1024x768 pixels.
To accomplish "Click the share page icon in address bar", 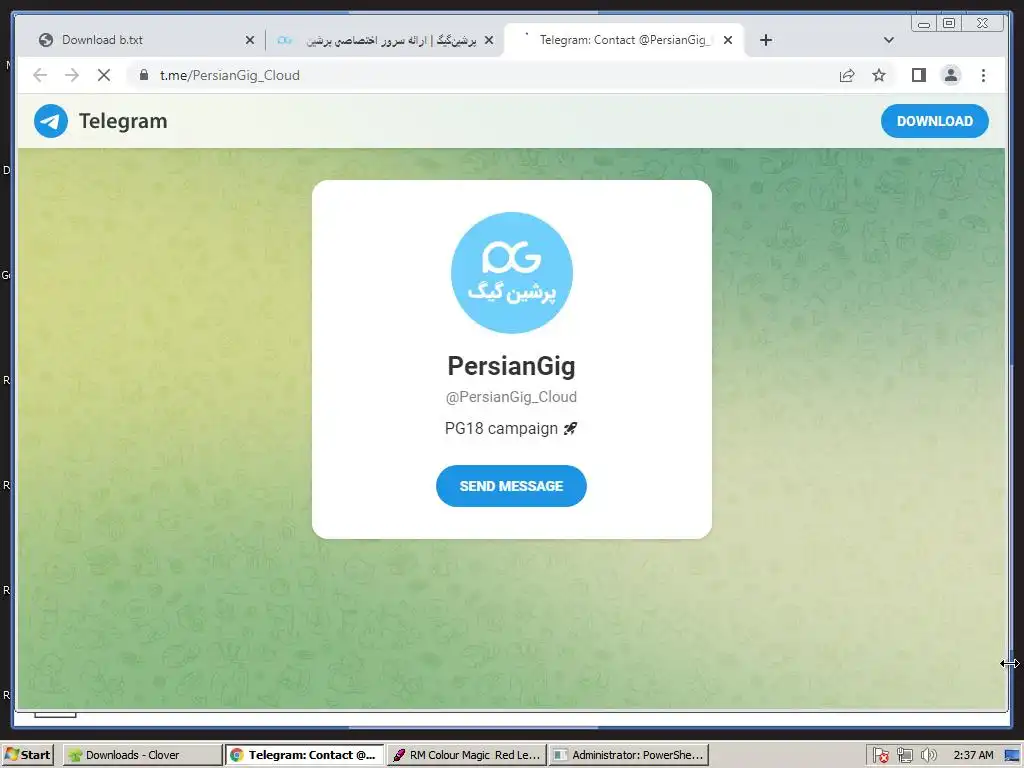I will pyautogui.click(x=847, y=75).
